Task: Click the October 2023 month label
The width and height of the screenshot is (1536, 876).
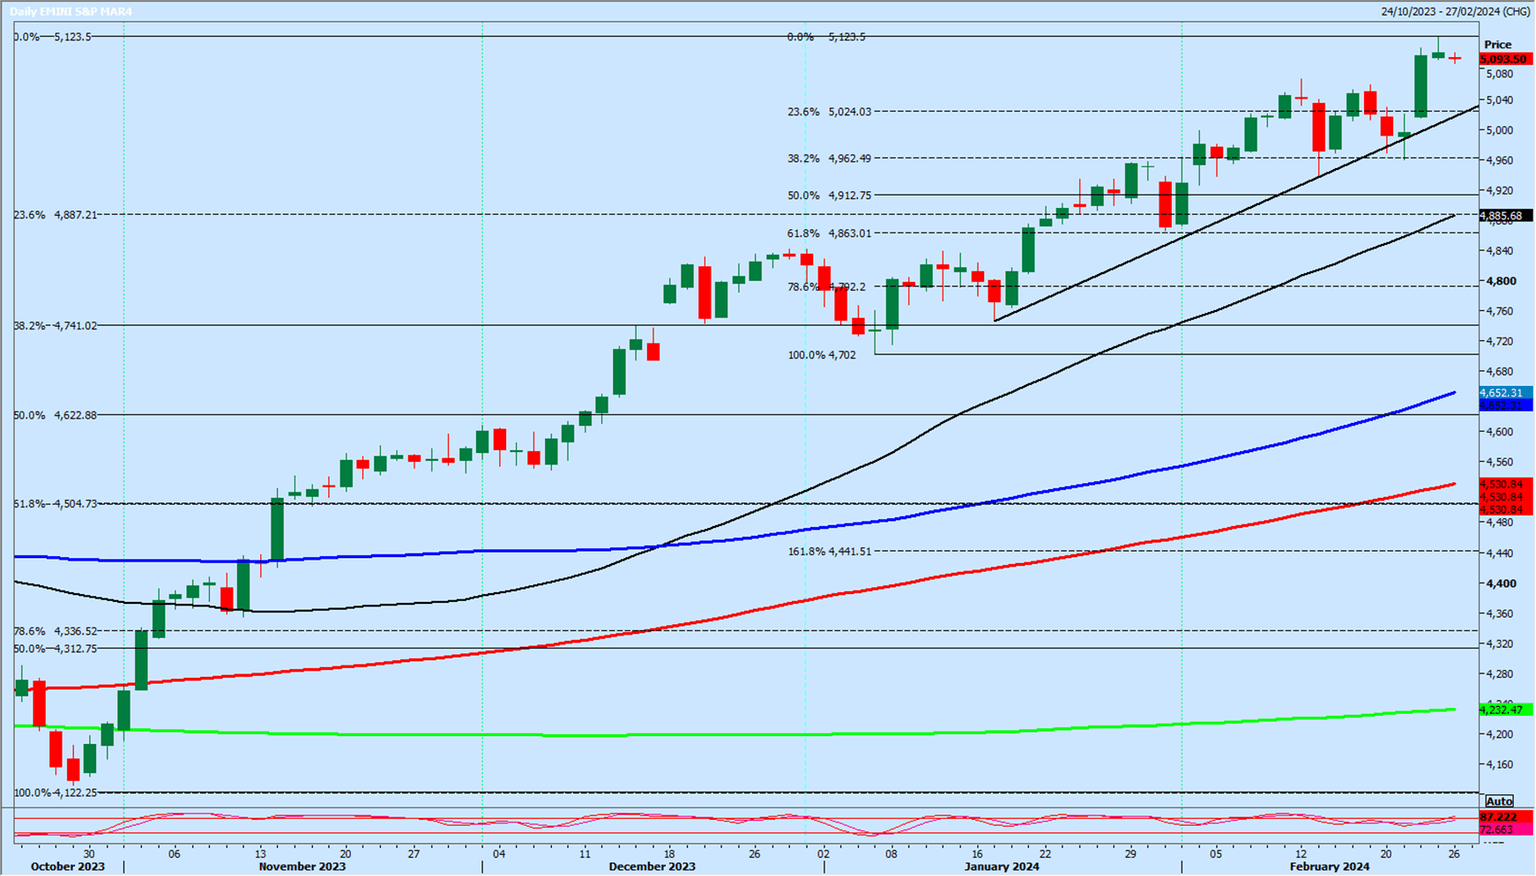Action: (67, 867)
